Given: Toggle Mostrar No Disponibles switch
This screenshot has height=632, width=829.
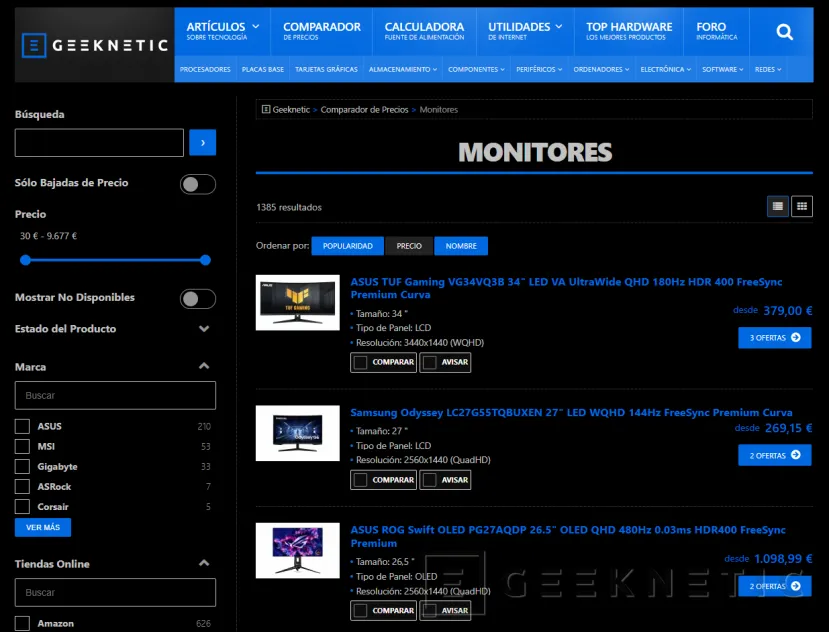Looking at the screenshot, I should [x=198, y=299].
